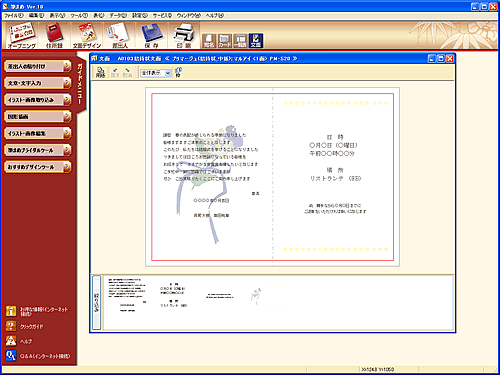The height and width of the screenshot is (375, 500).
Task: Click the イラスト・画像編集 guide button
Action: tap(38, 133)
